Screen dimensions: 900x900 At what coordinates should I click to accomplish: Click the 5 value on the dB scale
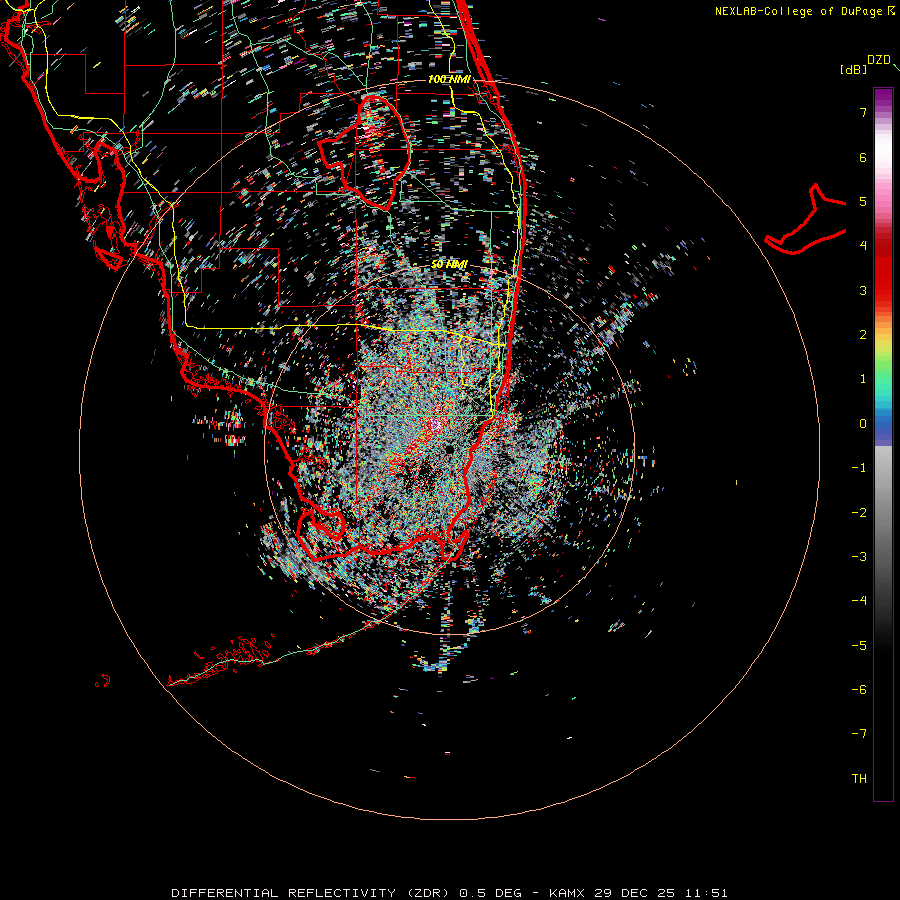pos(863,201)
